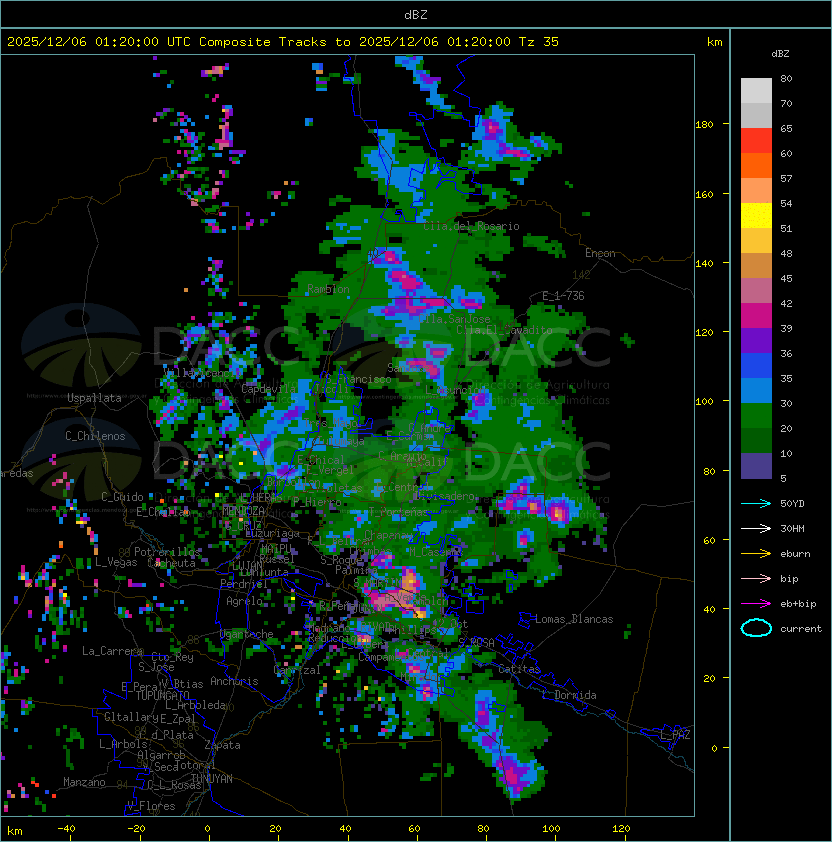Screen dimensions: 832x842
Task: Click the '180' tick on the right axis
Action: (704, 125)
